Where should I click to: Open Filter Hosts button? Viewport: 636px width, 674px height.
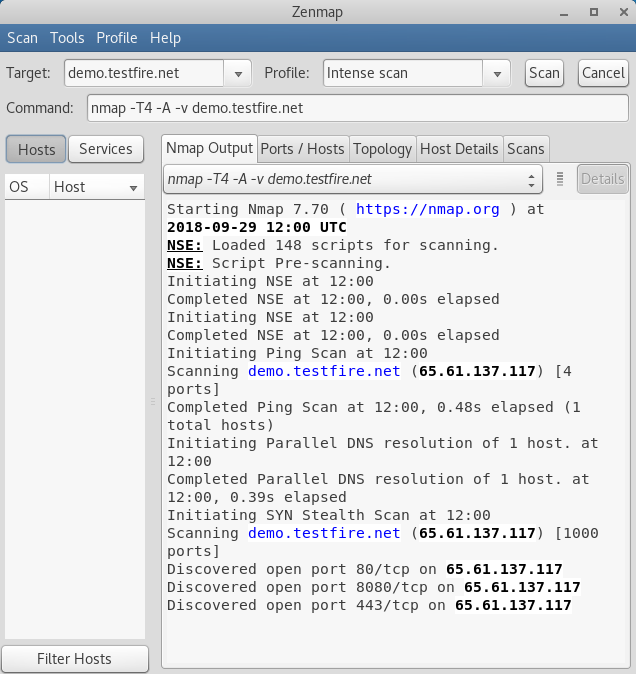click(74, 659)
